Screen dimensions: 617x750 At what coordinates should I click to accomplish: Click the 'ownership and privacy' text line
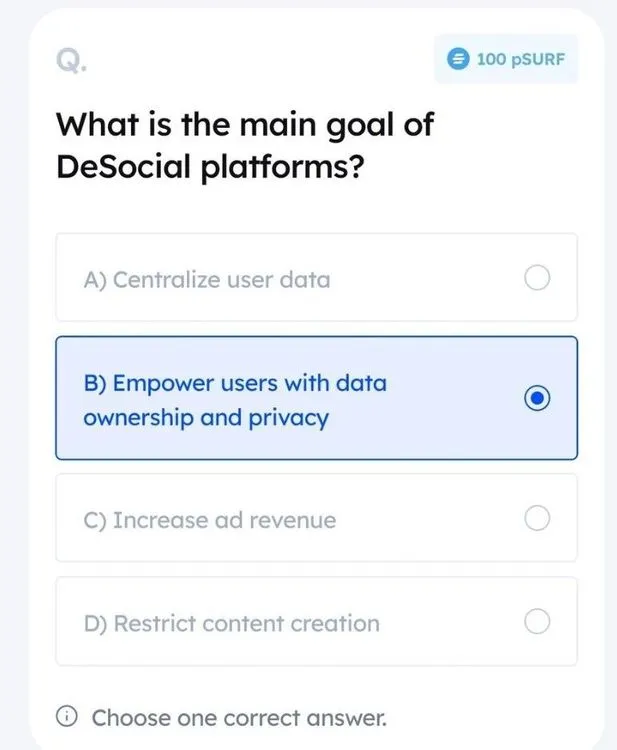[205, 418]
